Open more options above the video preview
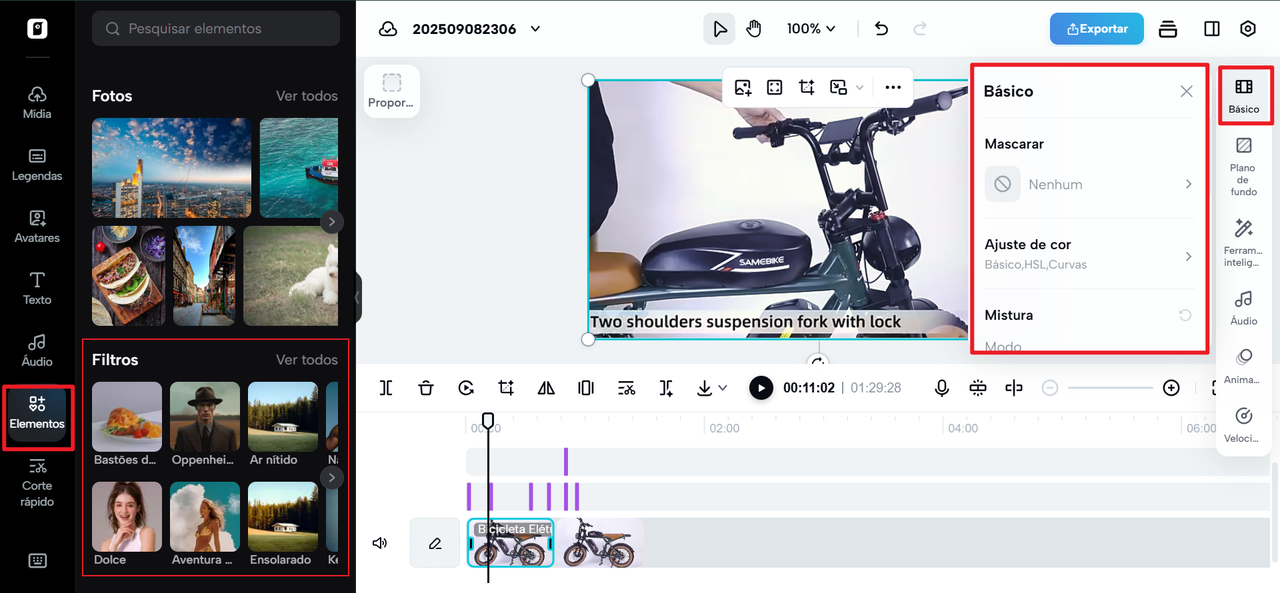Screen dimensions: 1280x593 893,88
